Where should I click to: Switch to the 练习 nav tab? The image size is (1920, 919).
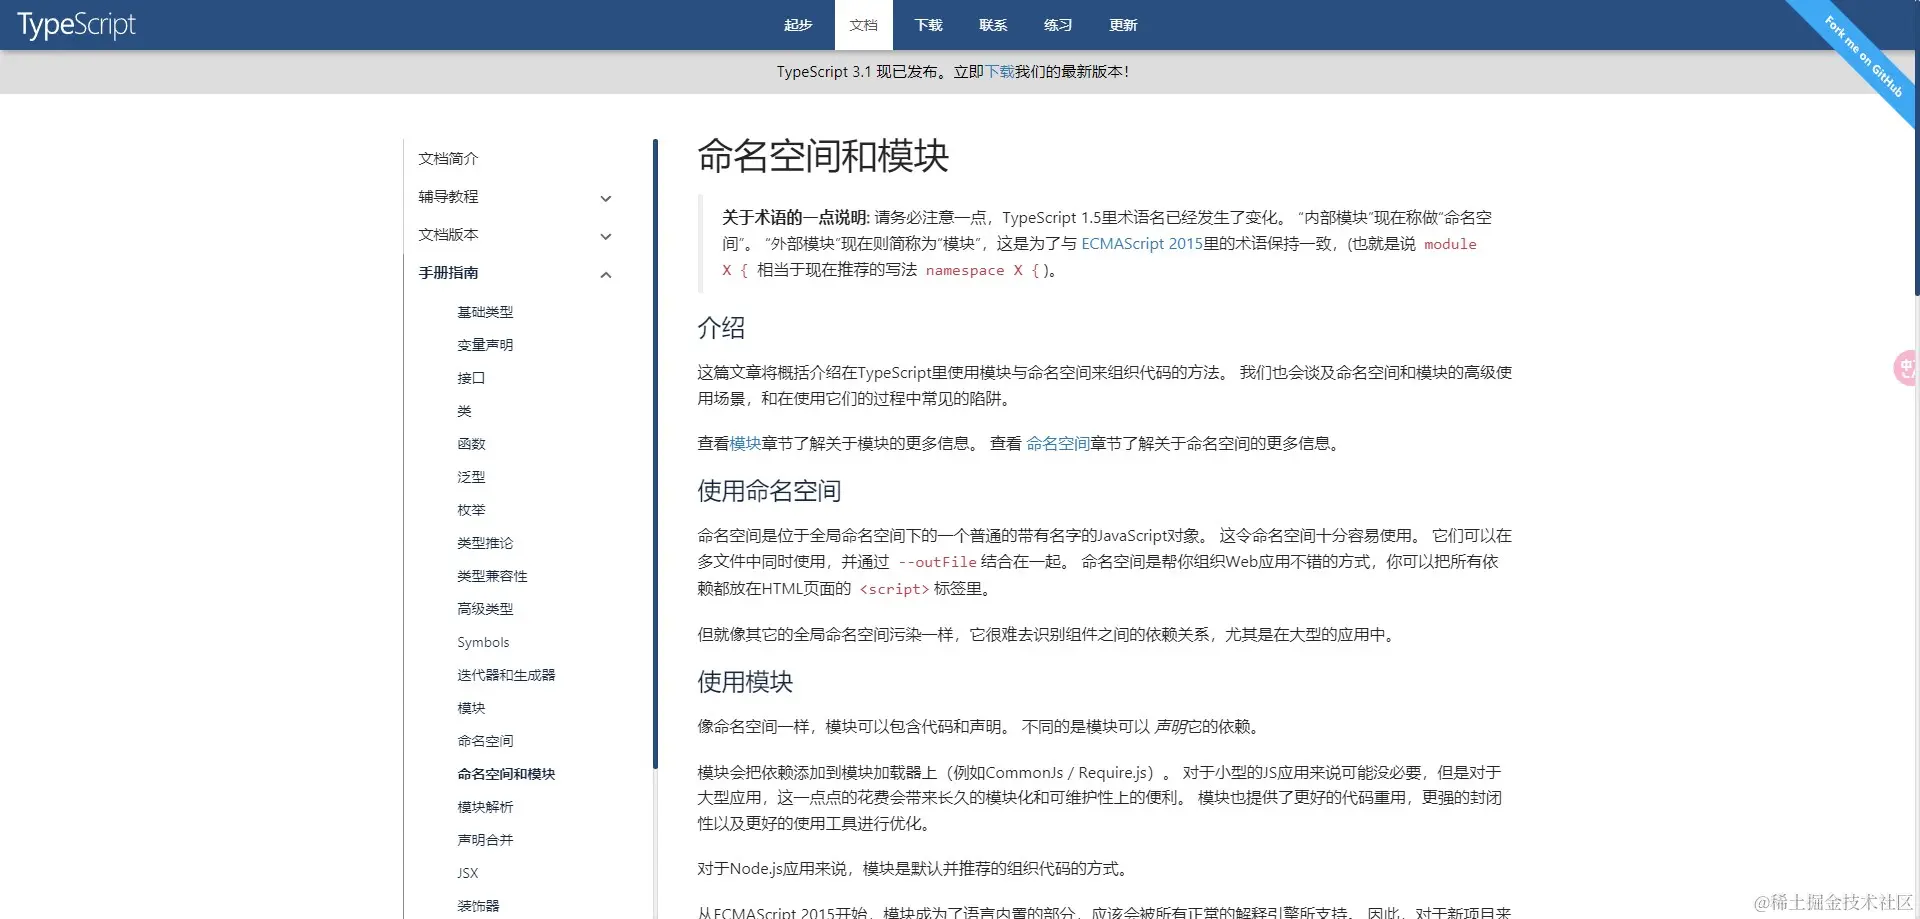coord(1058,25)
